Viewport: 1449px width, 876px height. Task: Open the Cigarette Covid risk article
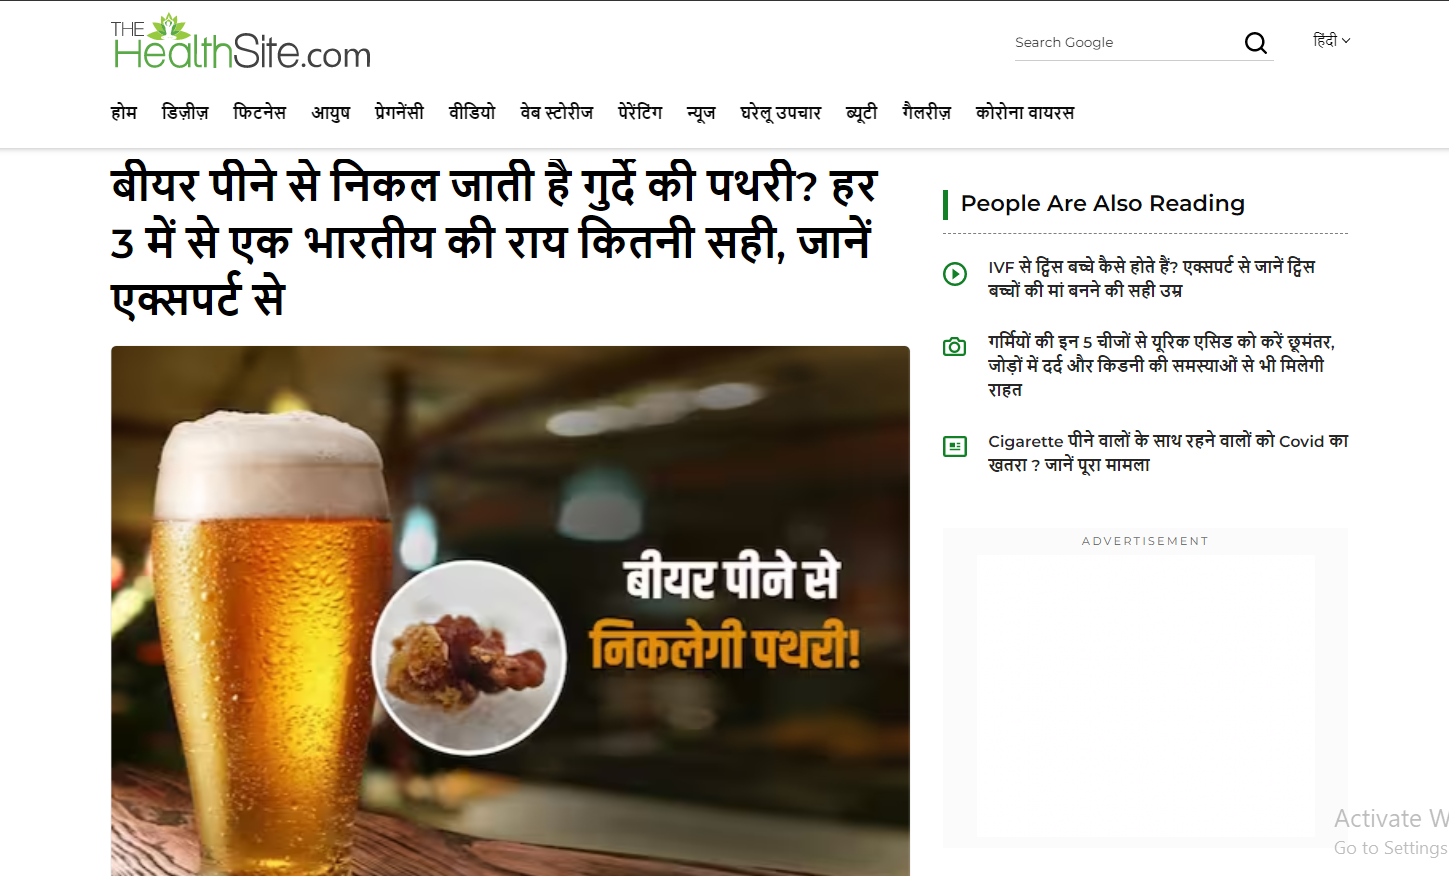(x=1167, y=452)
